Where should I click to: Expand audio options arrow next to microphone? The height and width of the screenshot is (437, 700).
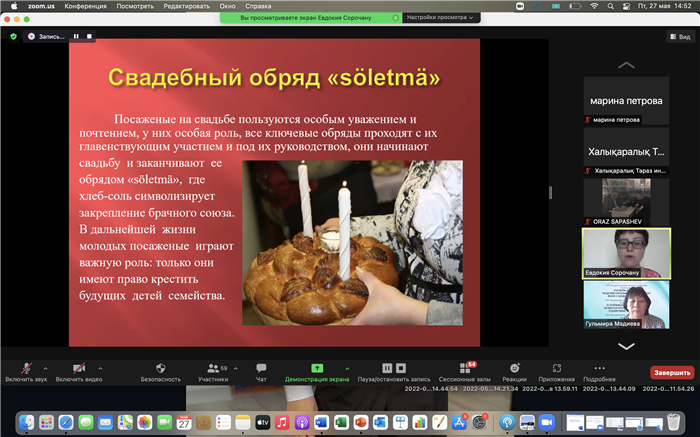pyautogui.click(x=45, y=367)
